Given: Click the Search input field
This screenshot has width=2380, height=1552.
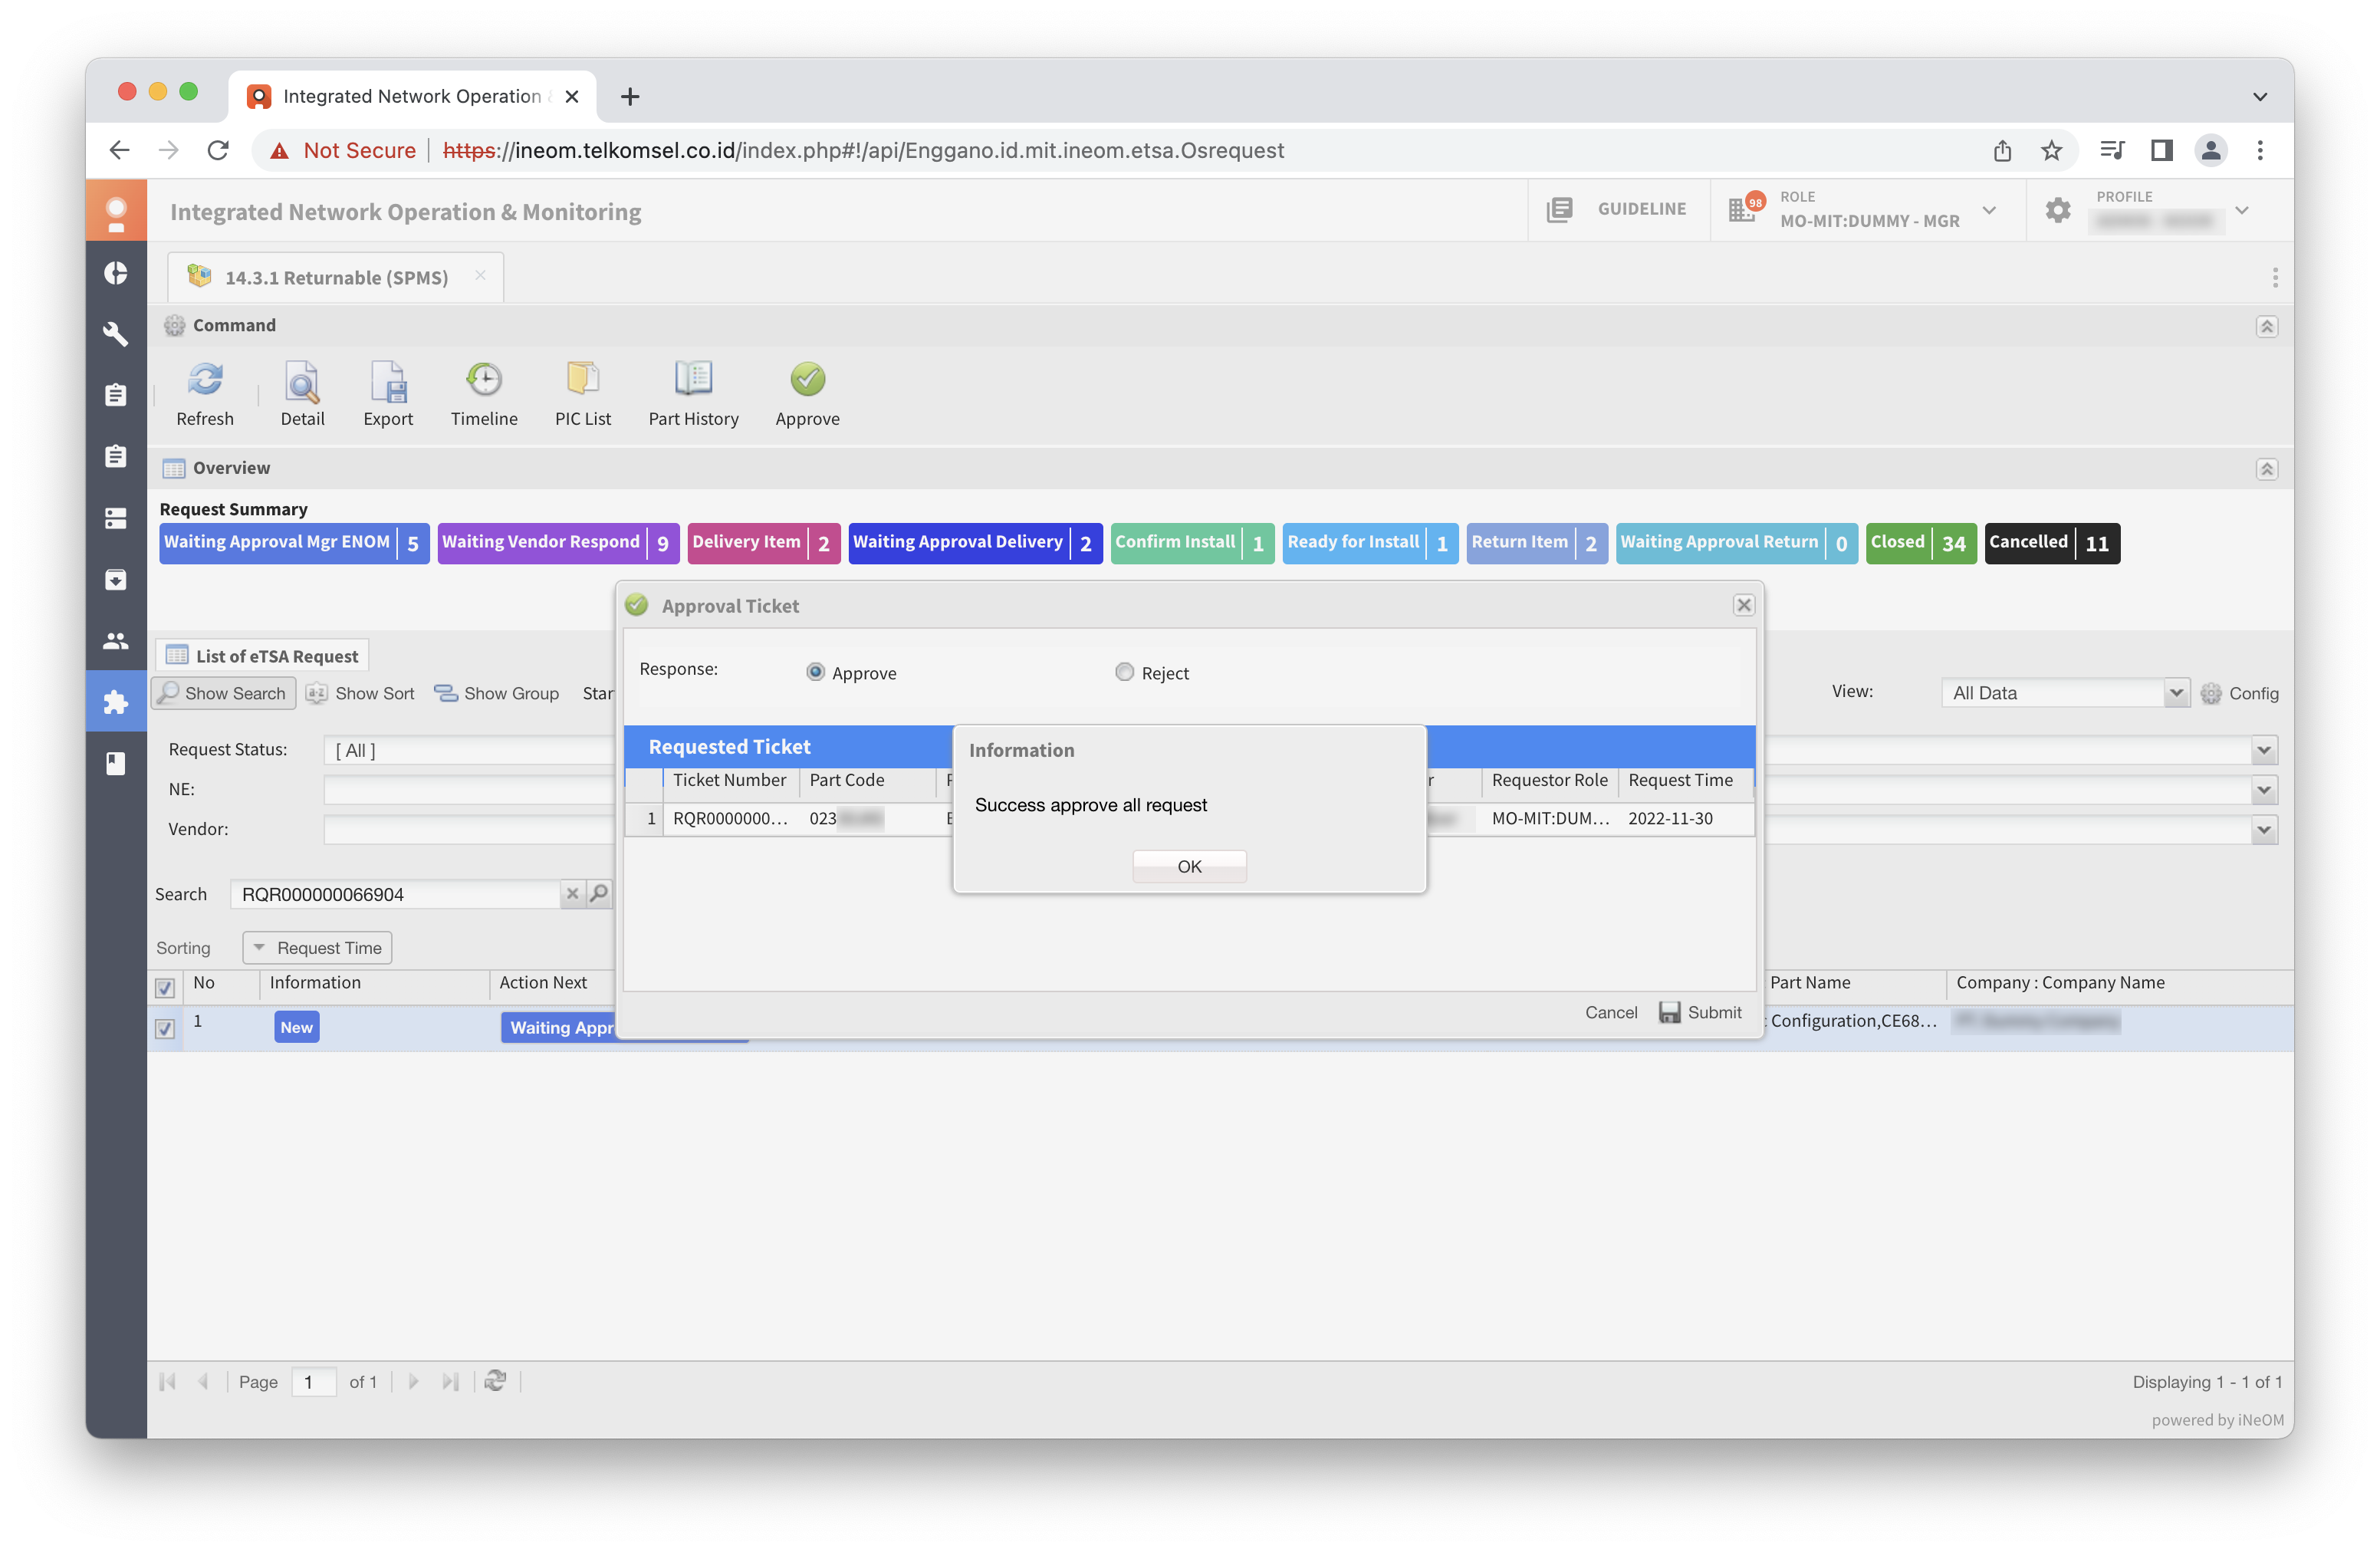Looking at the screenshot, I should (397, 893).
